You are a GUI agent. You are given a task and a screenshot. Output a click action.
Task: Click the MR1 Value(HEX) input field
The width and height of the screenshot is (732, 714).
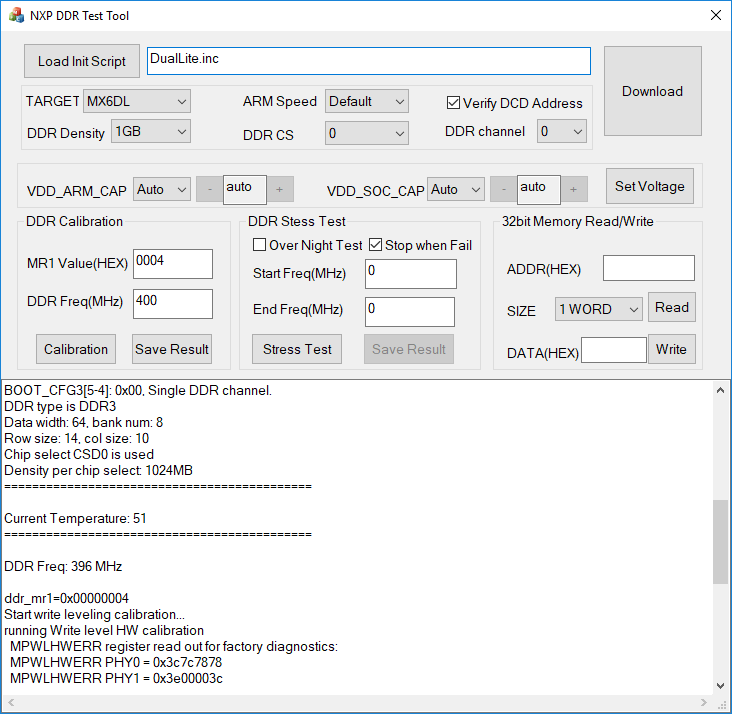[x=173, y=264]
